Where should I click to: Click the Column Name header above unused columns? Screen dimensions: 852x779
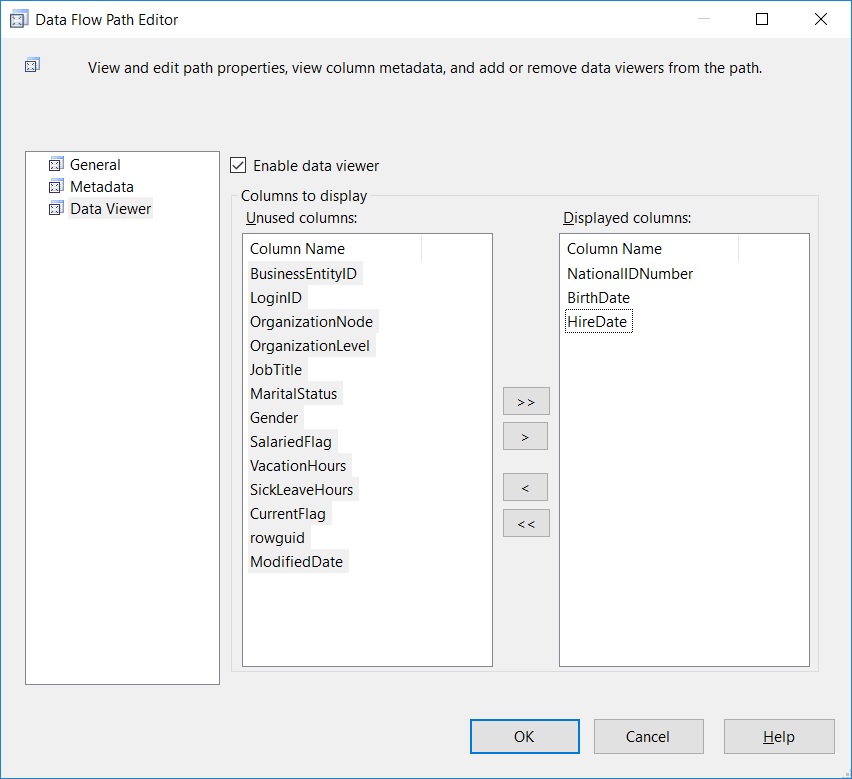(297, 248)
